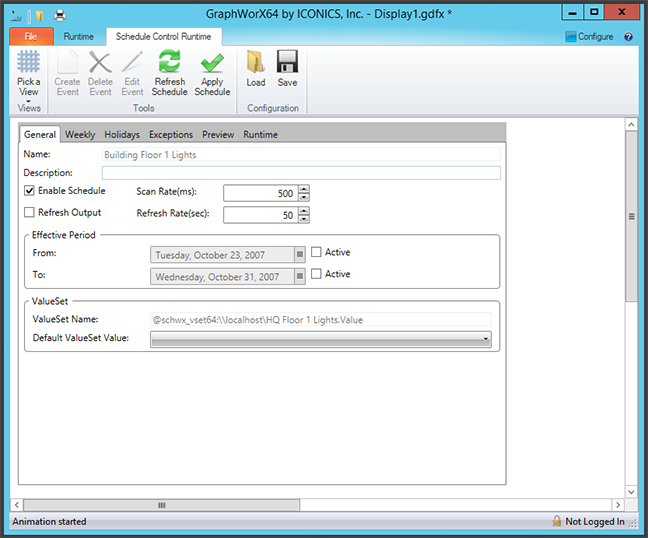
Task: Click the Configure icon in title area
Action: click(x=570, y=37)
